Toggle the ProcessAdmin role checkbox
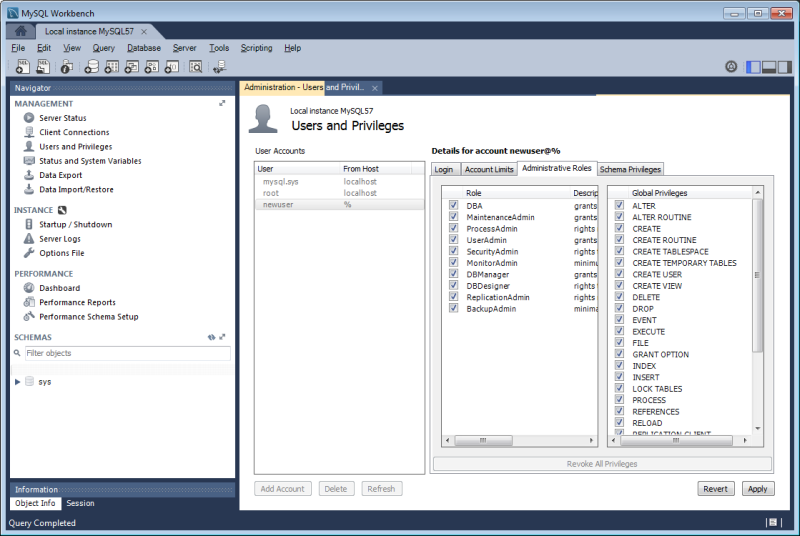The image size is (800, 536). tap(453, 228)
